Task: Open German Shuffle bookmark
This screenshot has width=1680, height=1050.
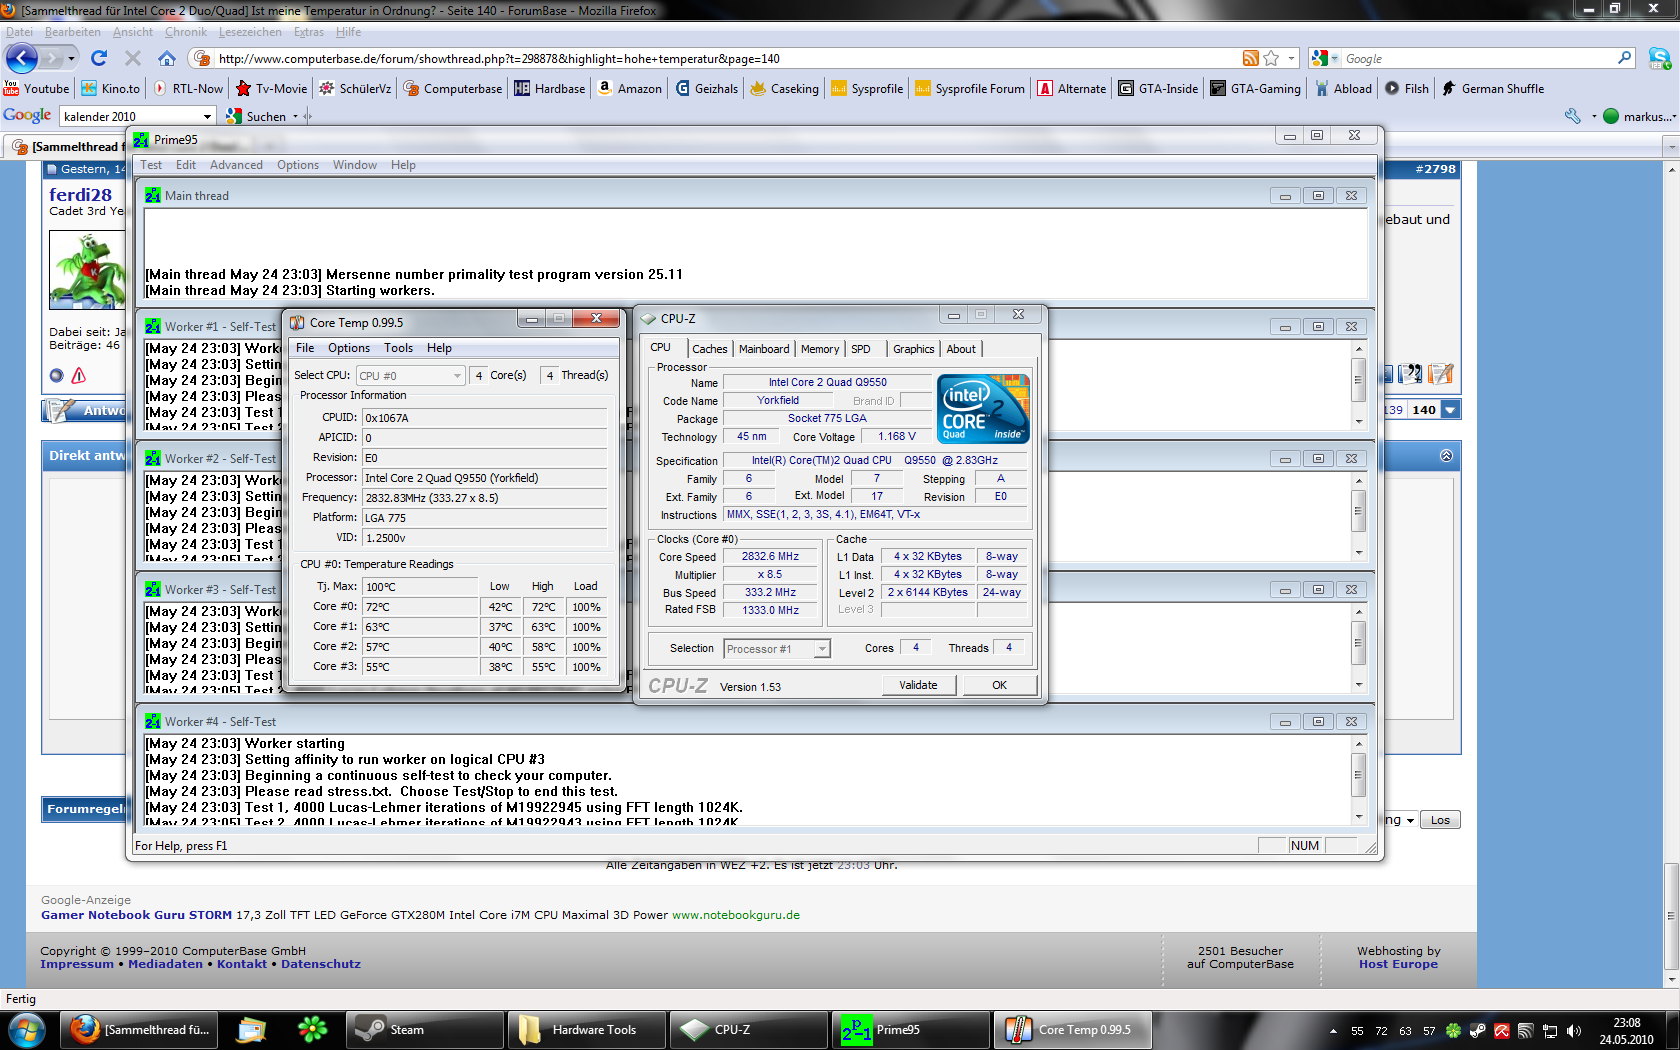Action: pyautogui.click(x=1493, y=88)
